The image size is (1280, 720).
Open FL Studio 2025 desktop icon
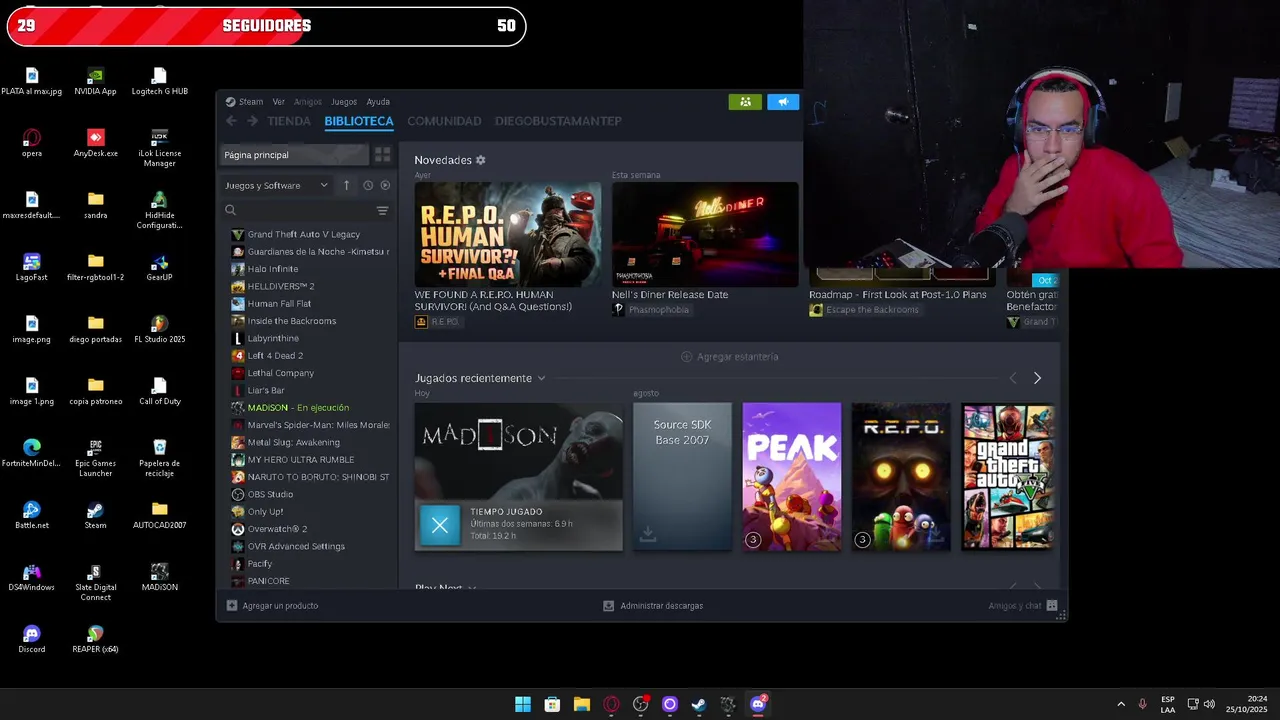pos(159,329)
